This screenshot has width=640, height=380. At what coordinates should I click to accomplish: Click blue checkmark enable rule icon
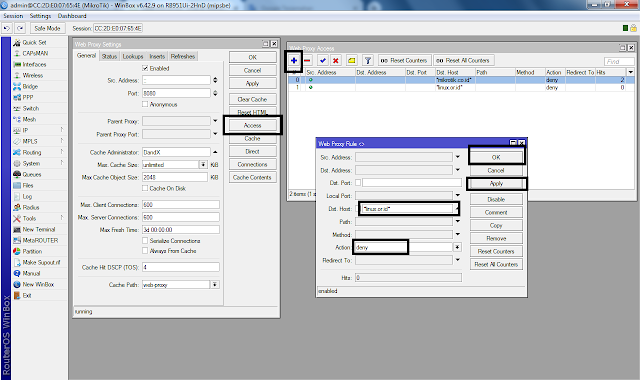click(x=323, y=60)
